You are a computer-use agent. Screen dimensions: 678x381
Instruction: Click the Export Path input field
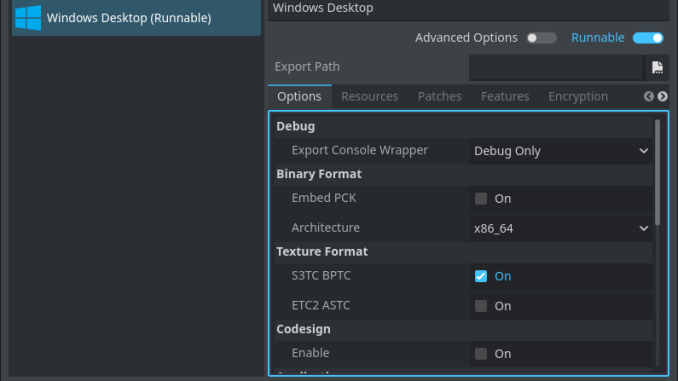pos(556,67)
